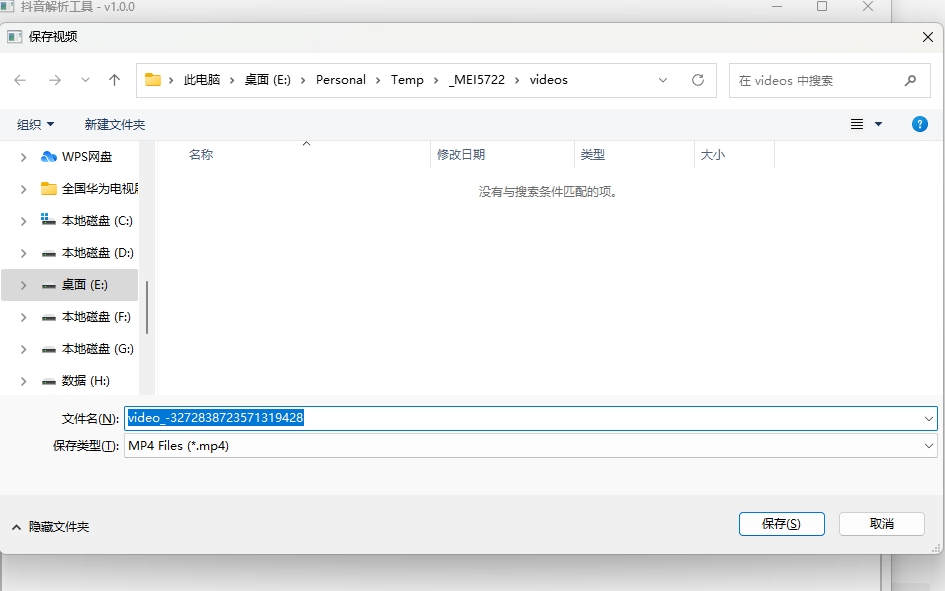Open the 组织 menu
The width and height of the screenshot is (945, 591).
pos(36,124)
